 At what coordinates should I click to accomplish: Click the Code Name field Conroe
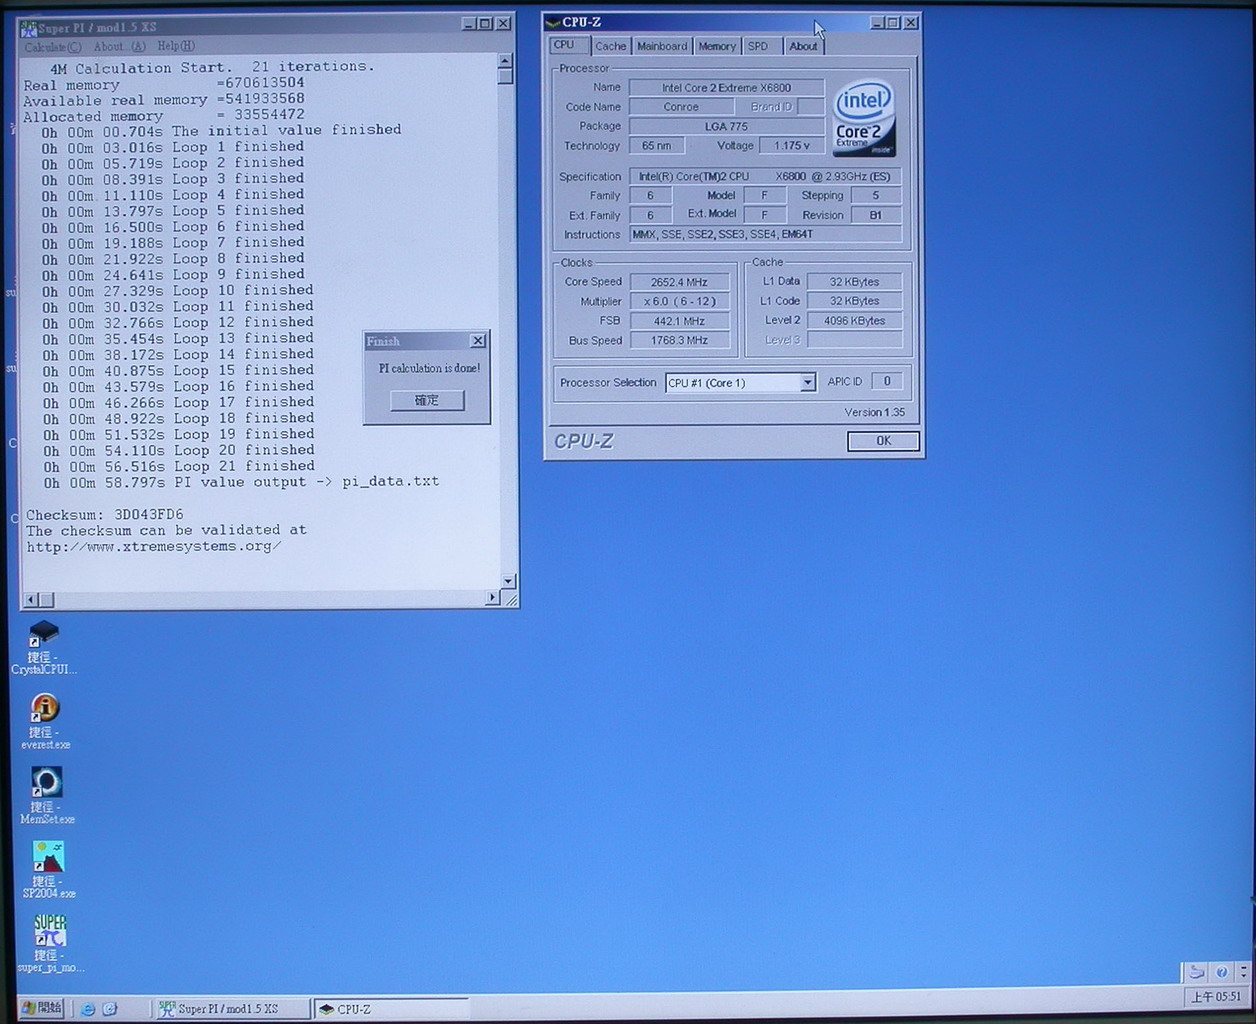click(x=681, y=107)
